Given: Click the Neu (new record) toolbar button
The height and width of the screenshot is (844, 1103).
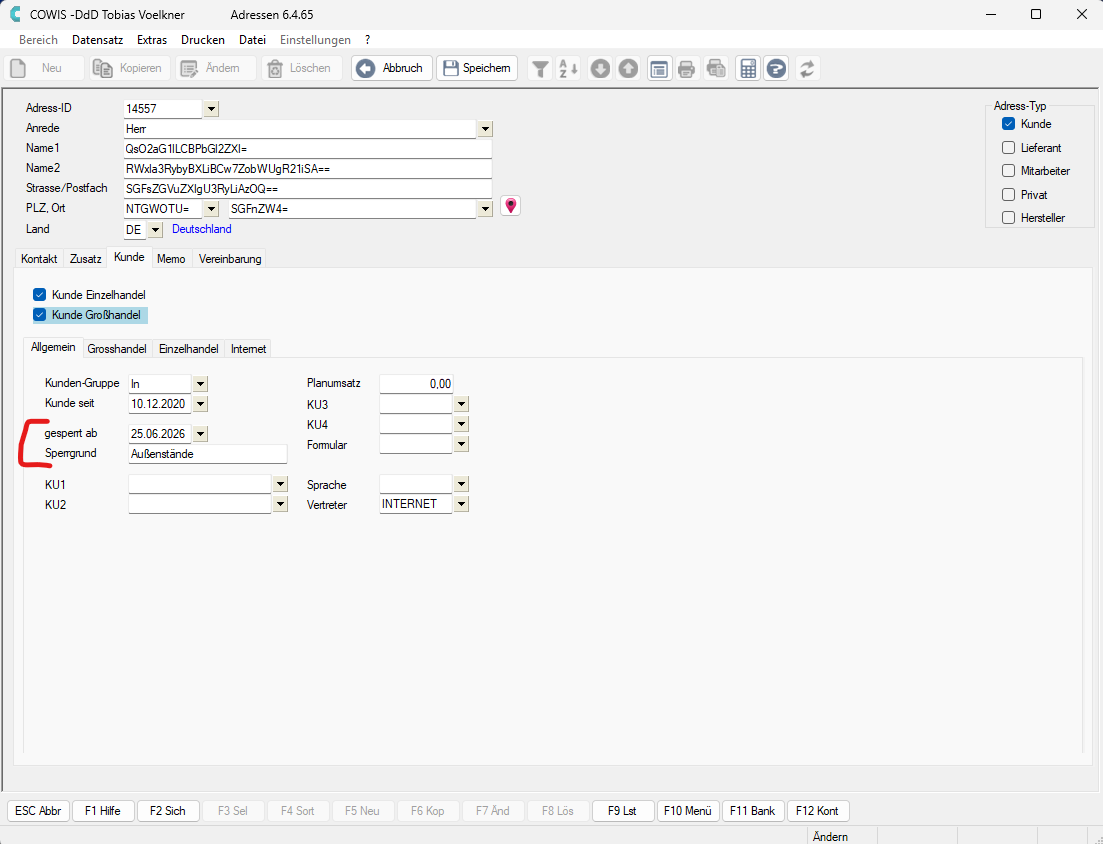Looking at the screenshot, I should click(44, 68).
